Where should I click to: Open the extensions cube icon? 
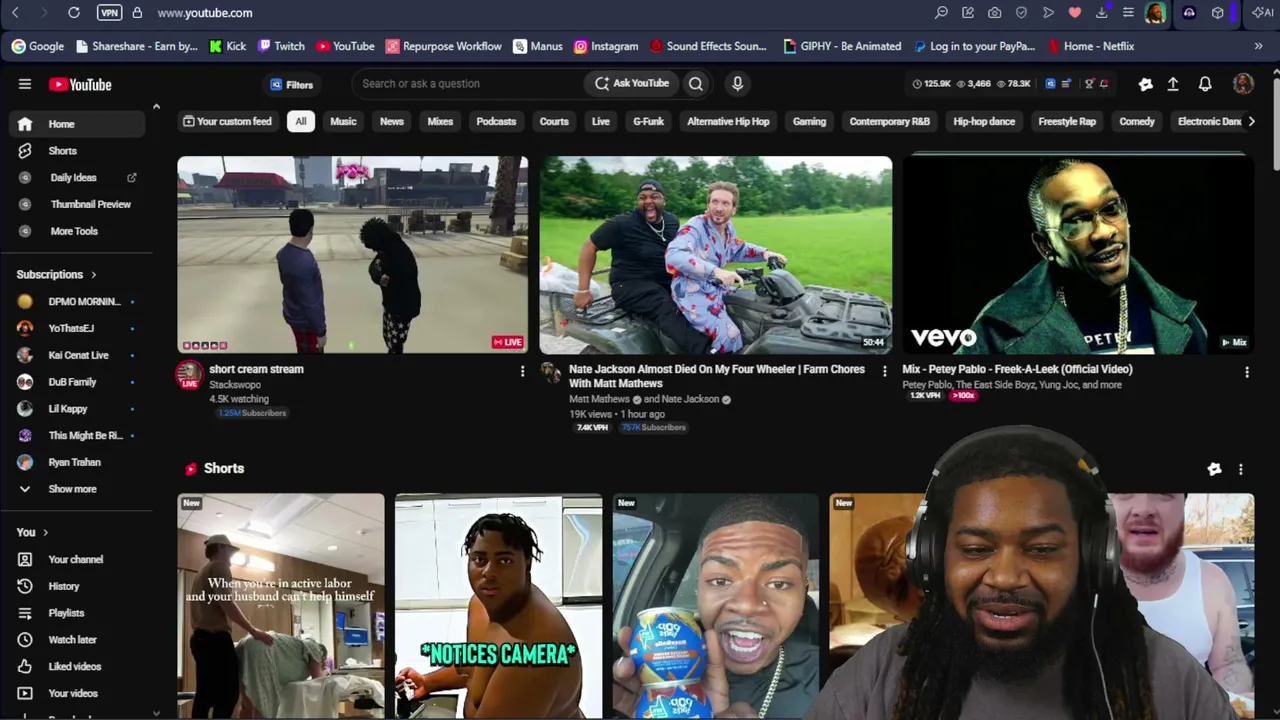(1217, 13)
